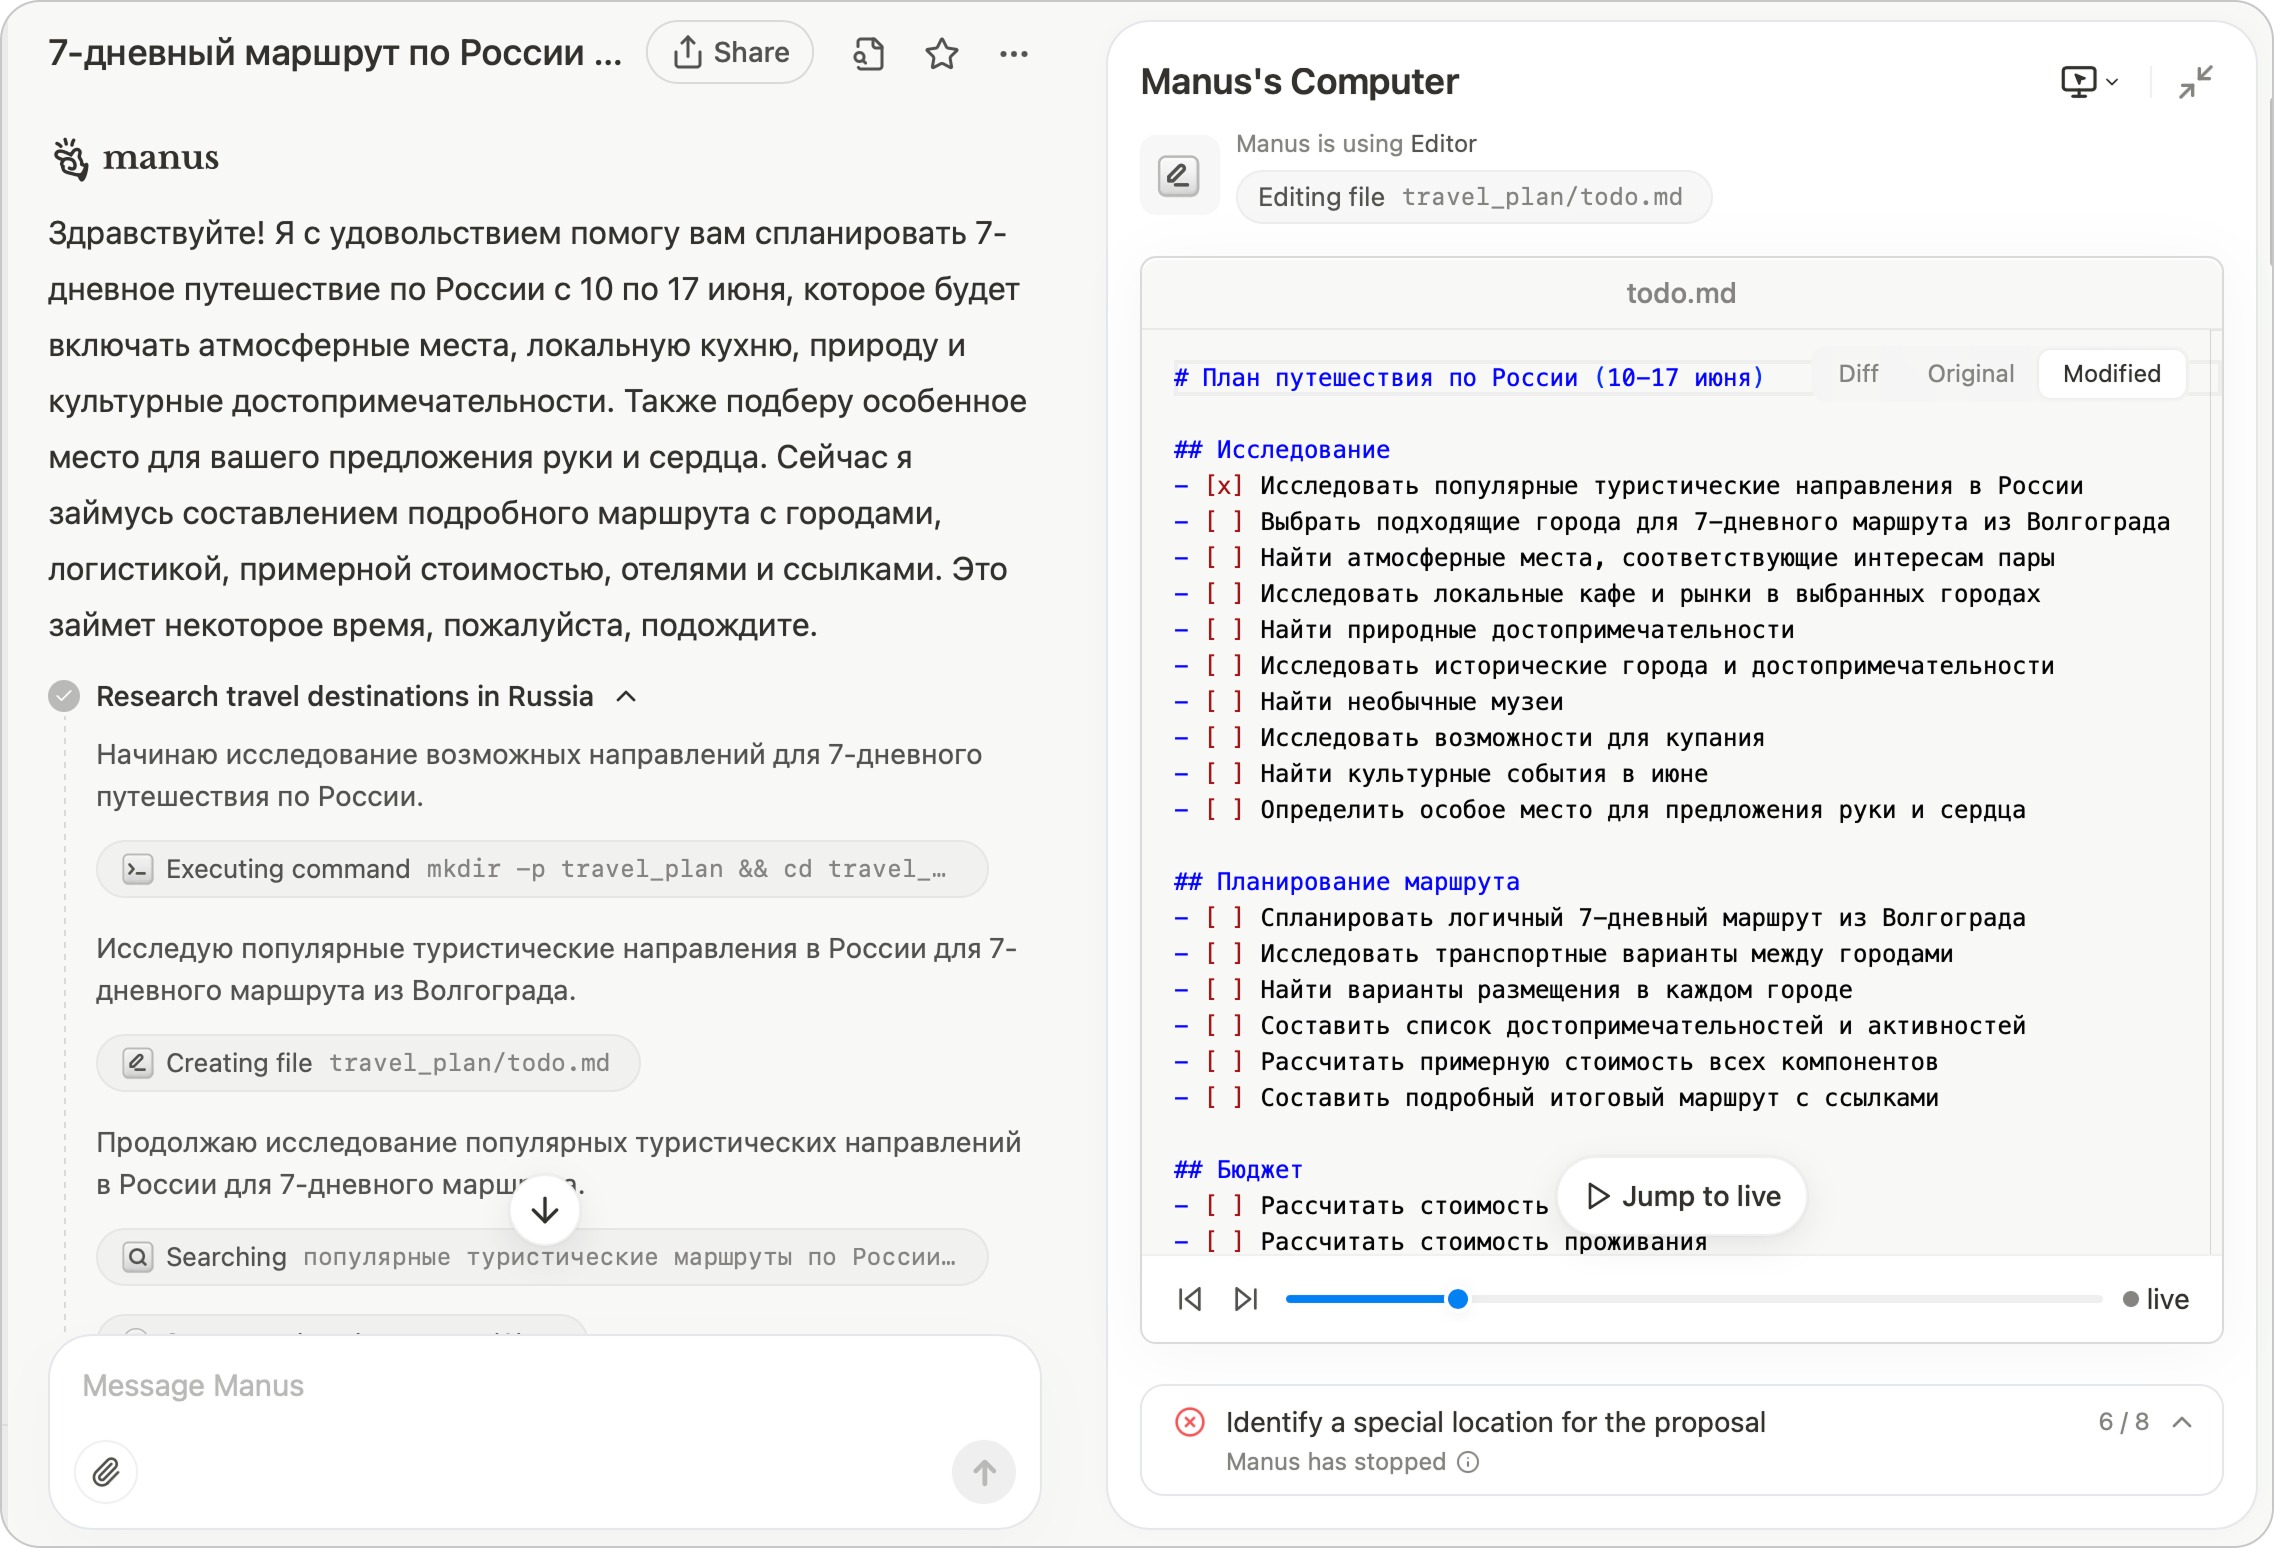Minimize the Manus's Computer panel
Screen dimensions: 2274x1548
point(2195,82)
